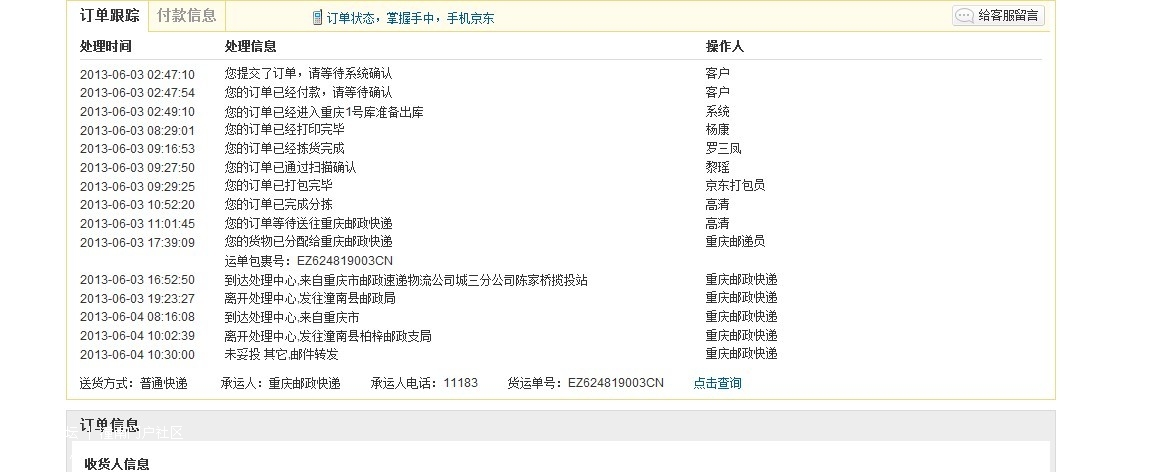
Task: Select the 处理时间 column header
Action: [x=106, y=46]
